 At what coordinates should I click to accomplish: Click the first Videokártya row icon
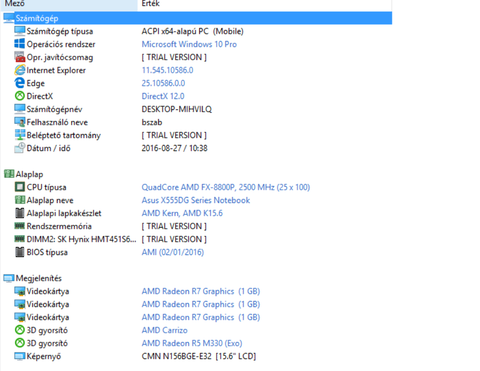(20, 291)
